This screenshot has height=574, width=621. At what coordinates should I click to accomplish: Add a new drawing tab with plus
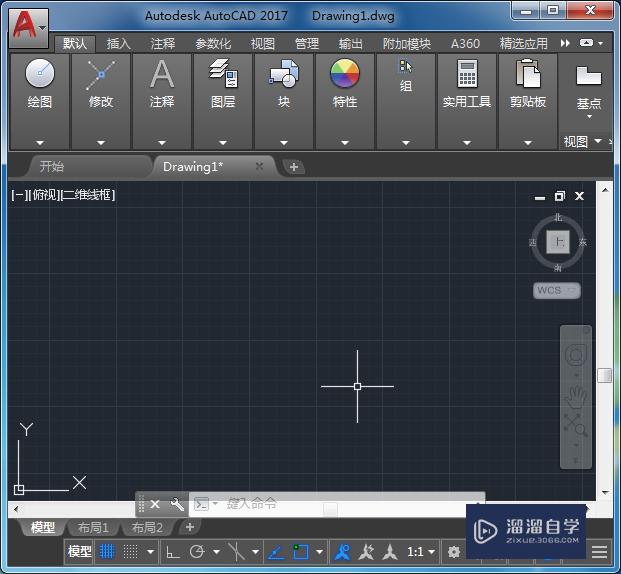pos(293,167)
